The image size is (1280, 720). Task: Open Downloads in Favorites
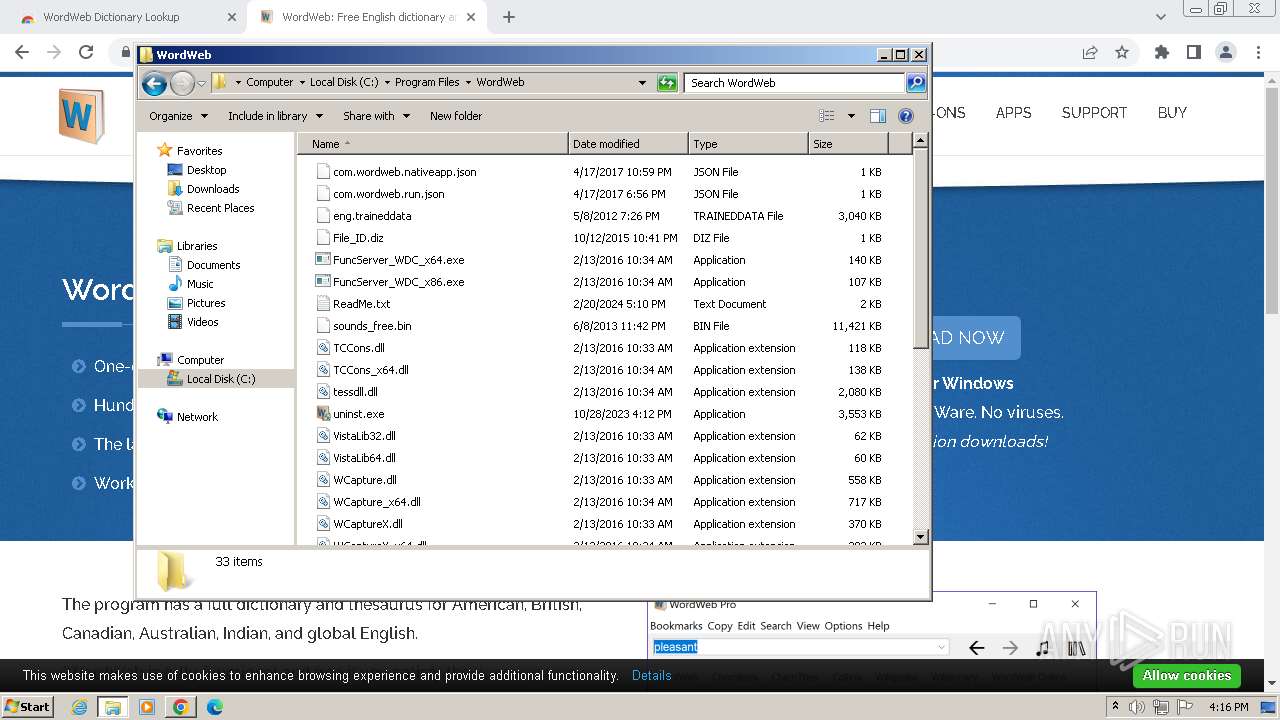coord(213,189)
